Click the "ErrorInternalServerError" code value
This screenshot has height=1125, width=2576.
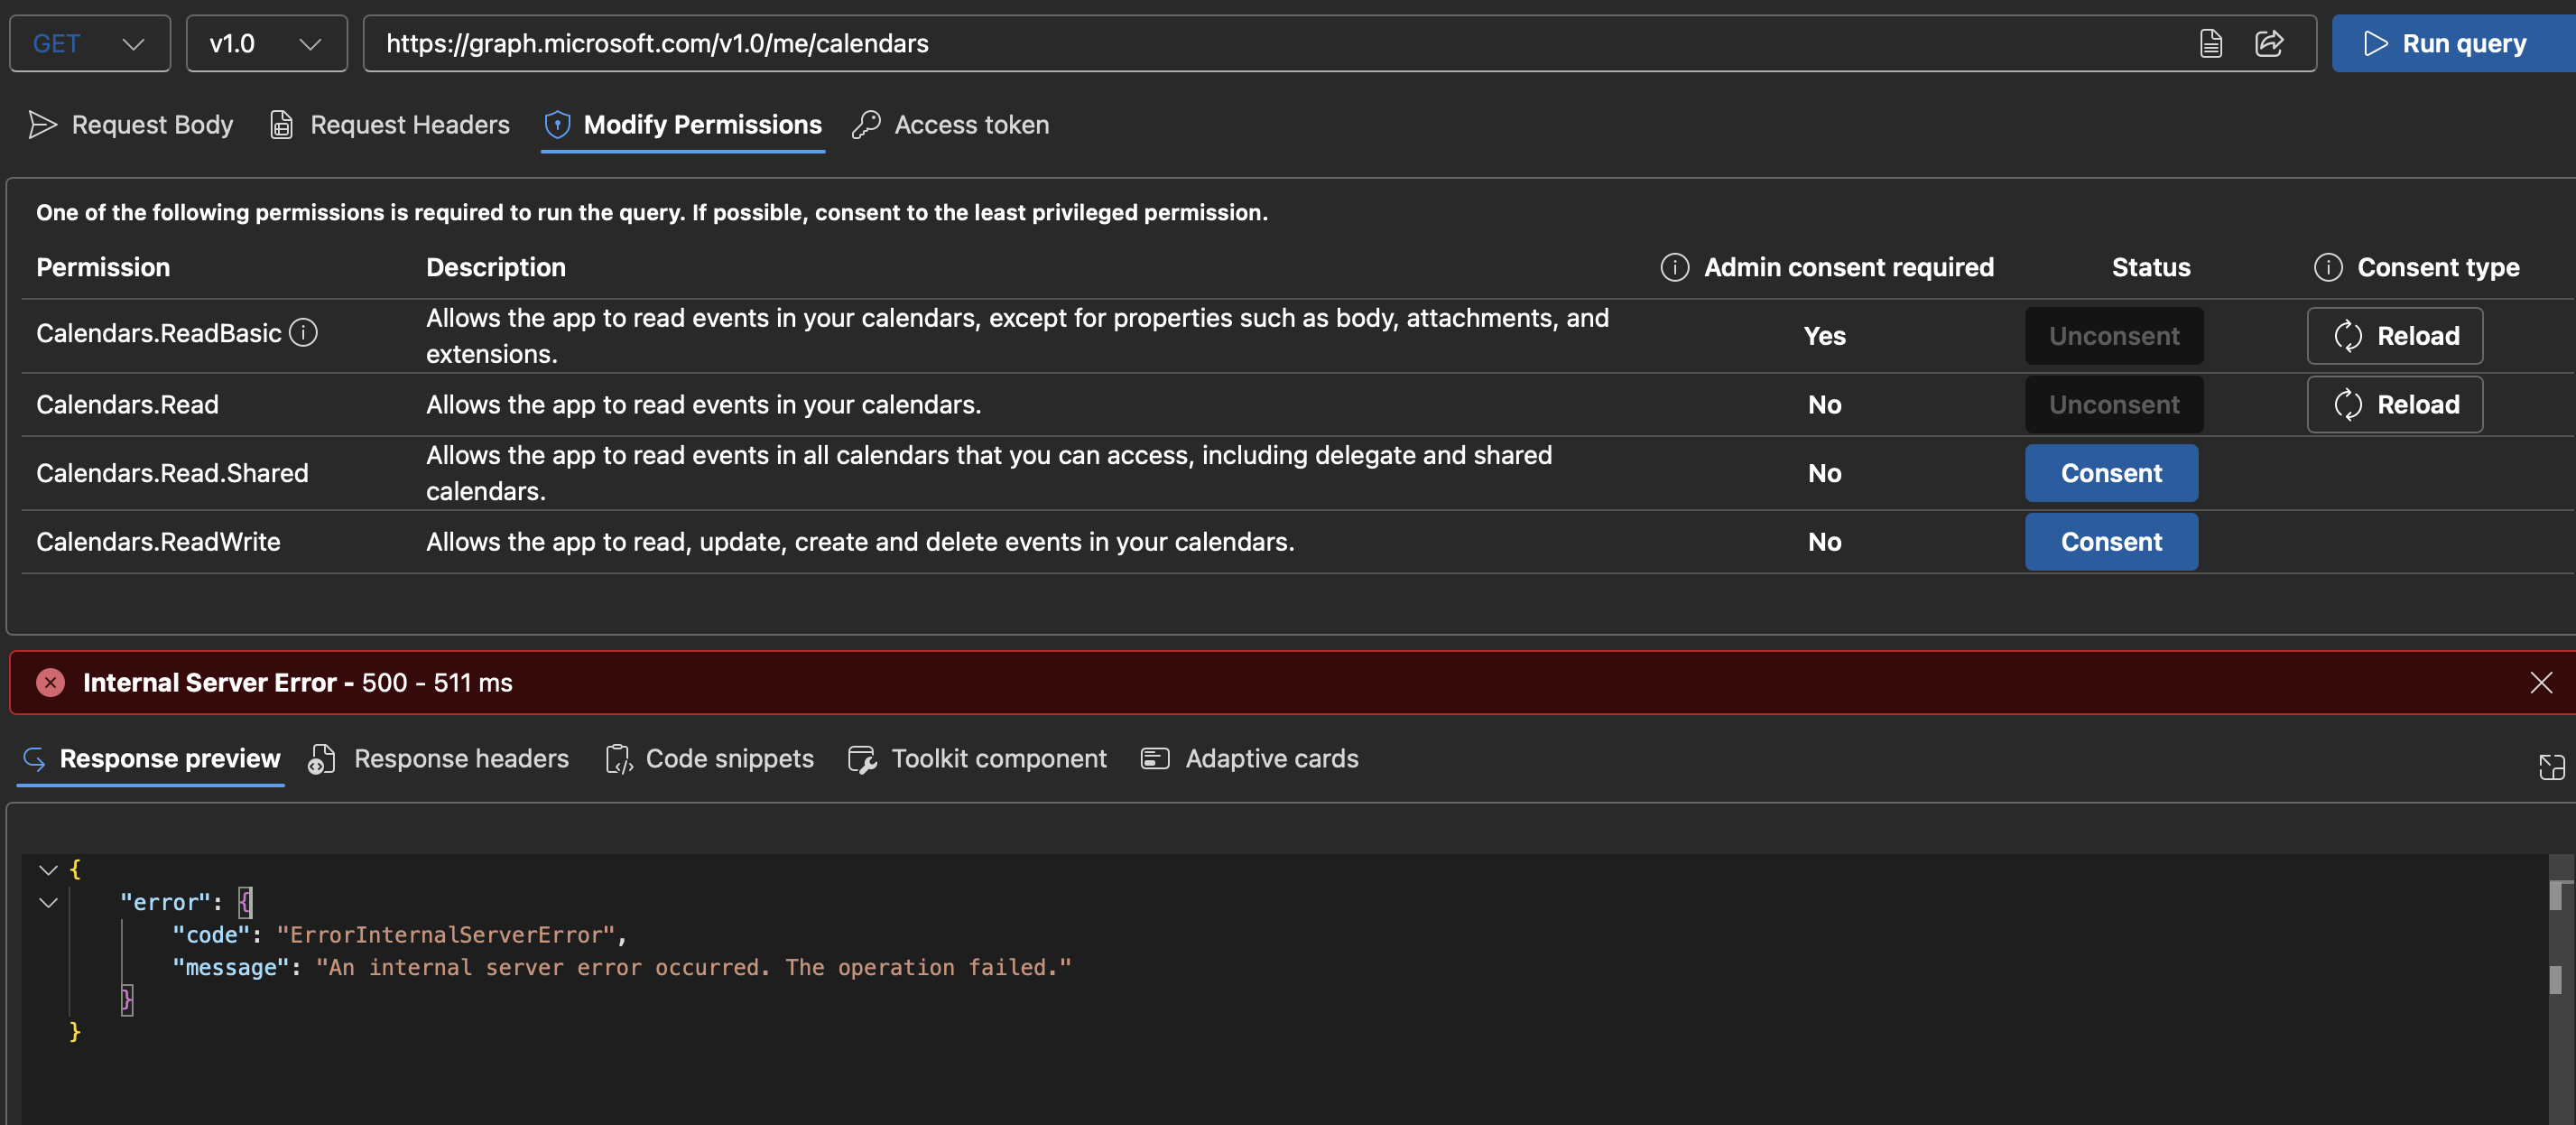click(445, 935)
